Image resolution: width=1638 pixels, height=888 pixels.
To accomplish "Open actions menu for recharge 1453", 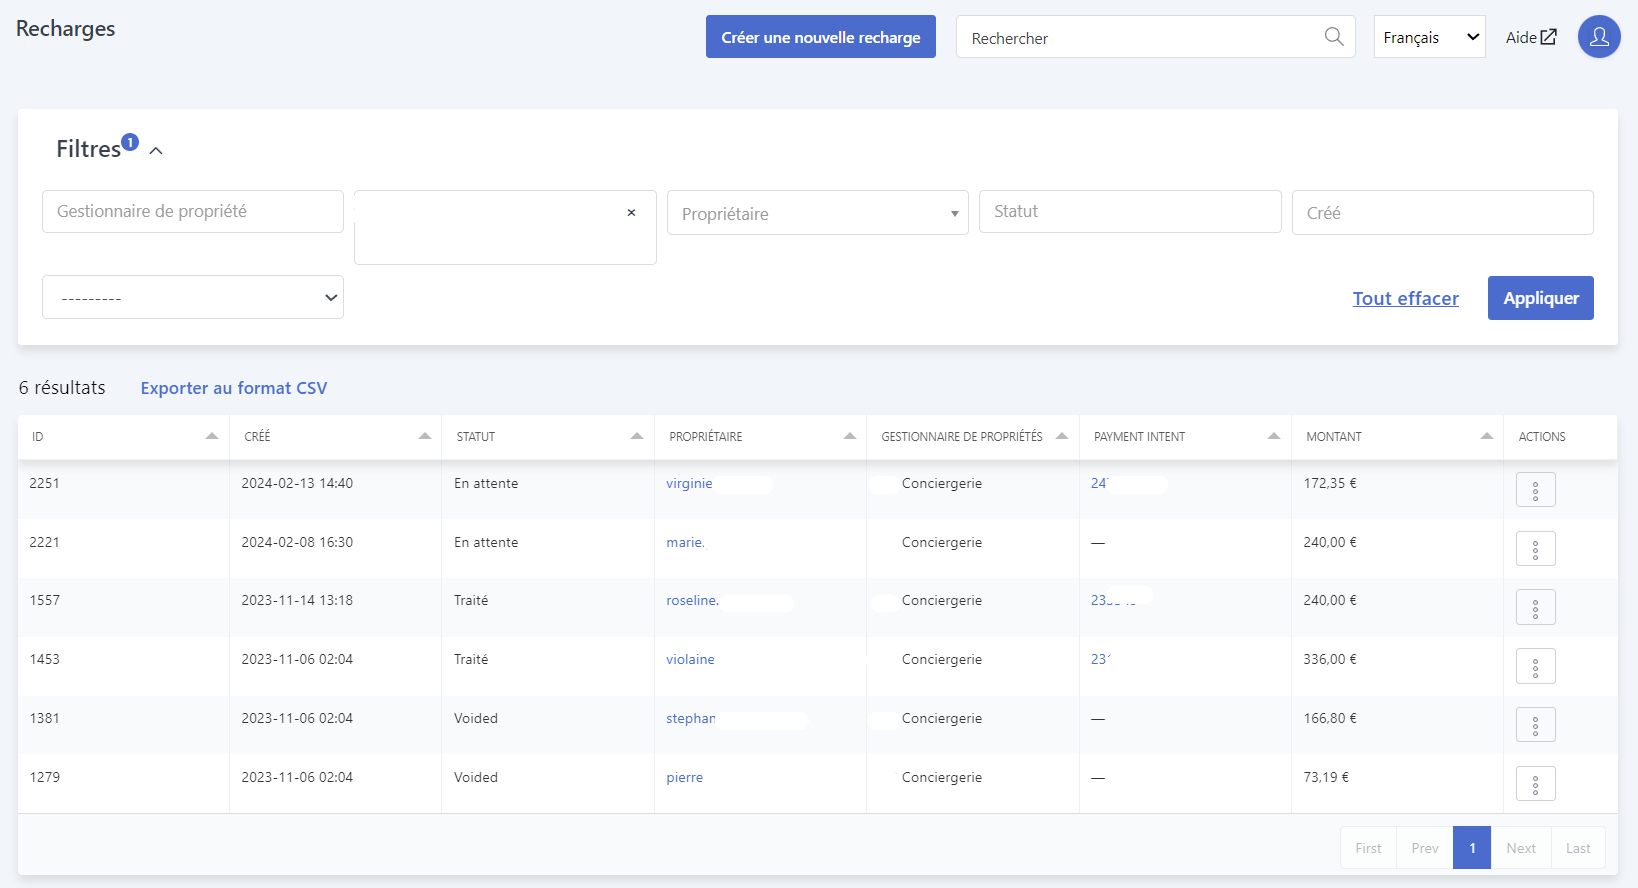I will pyautogui.click(x=1535, y=666).
